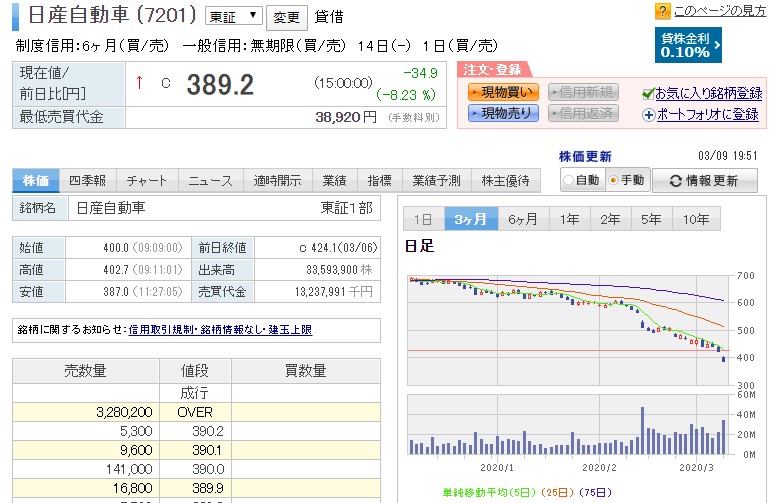This screenshot has width=769, height=503.
Task: Click the current price 389.2
Action: [220, 84]
